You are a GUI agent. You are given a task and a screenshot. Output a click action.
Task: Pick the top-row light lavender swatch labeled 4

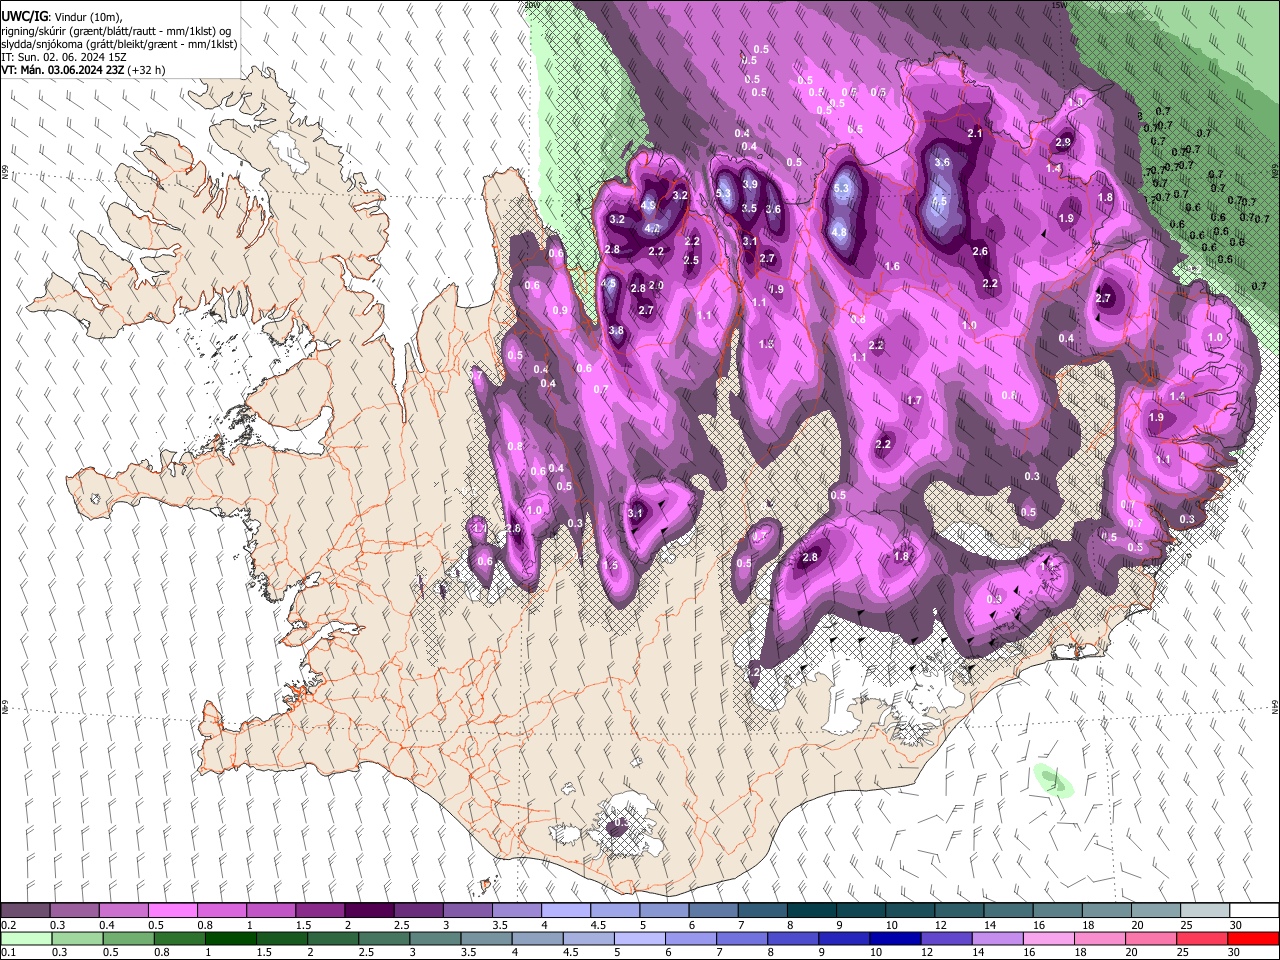(564, 911)
